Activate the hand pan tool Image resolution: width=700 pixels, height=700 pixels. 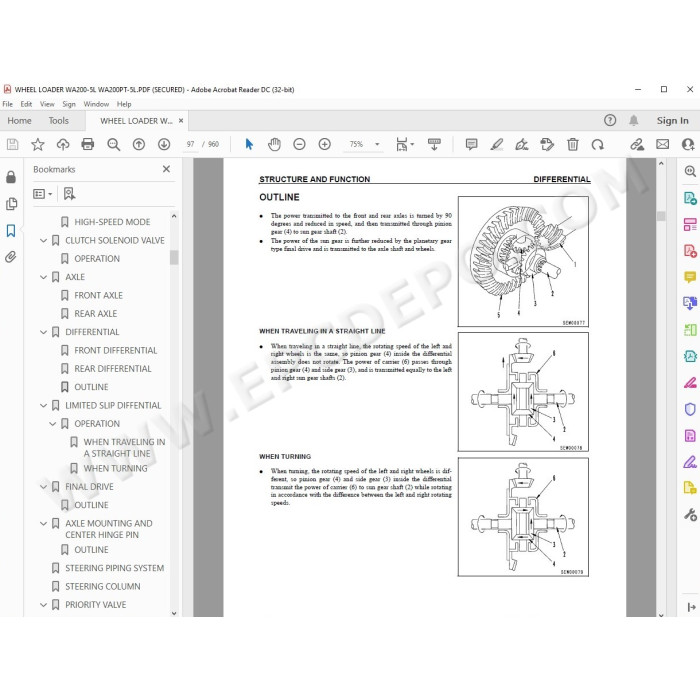point(274,144)
